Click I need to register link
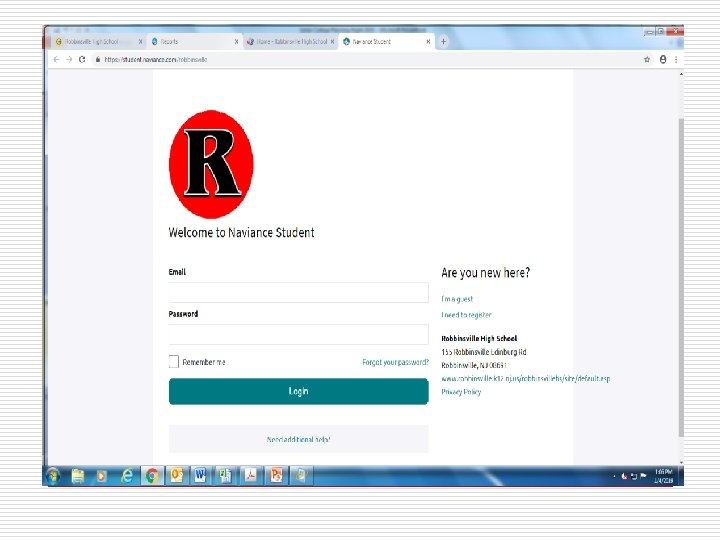The image size is (720, 540). click(x=466, y=315)
